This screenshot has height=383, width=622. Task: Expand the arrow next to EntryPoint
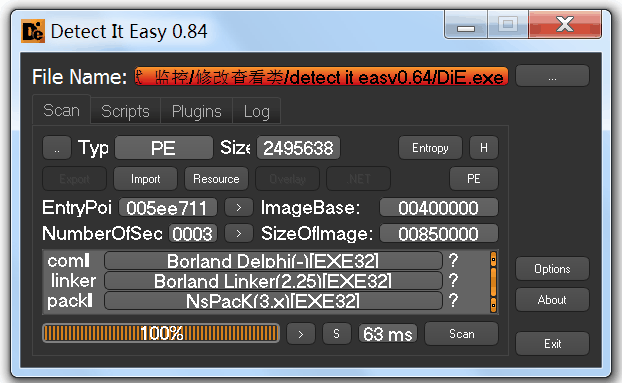click(x=238, y=208)
